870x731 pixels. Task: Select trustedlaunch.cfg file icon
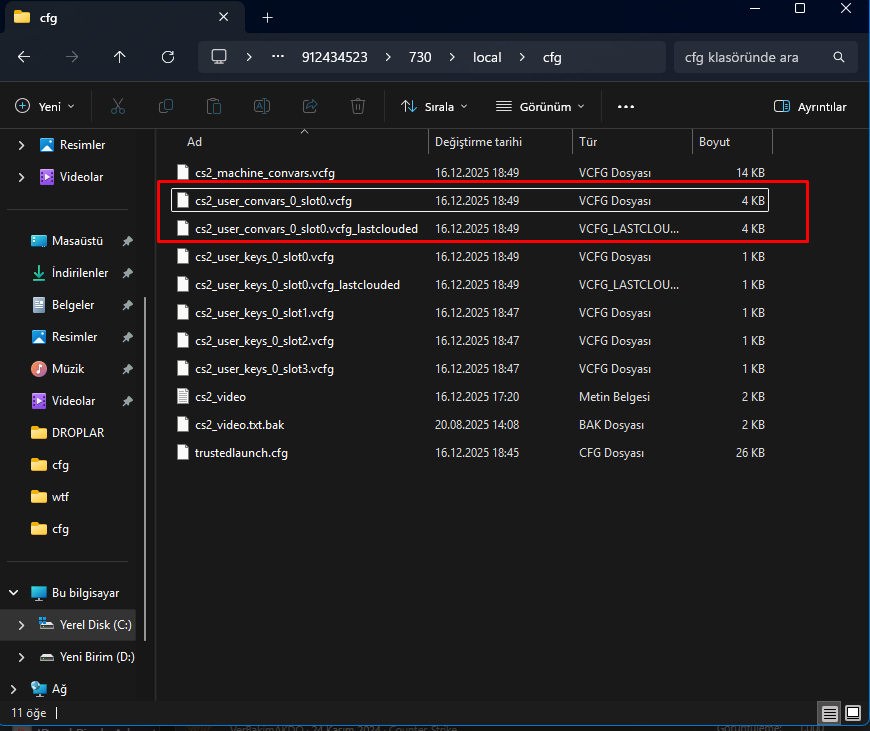click(183, 452)
